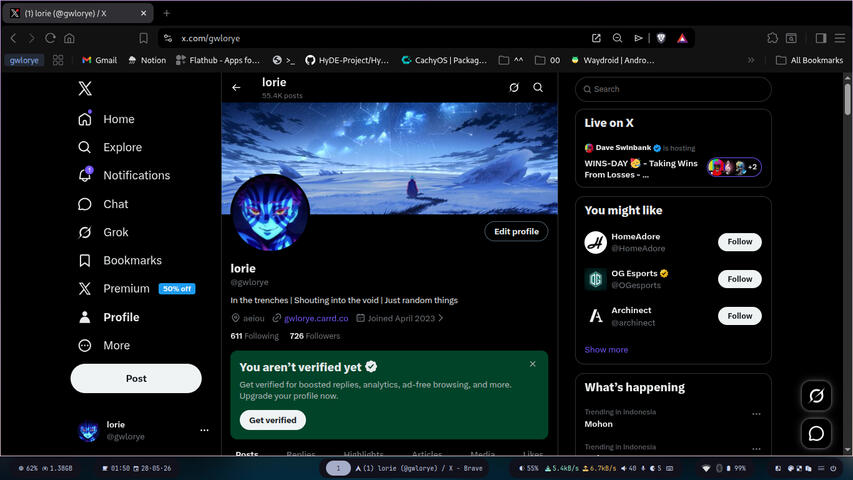
Task: Follow Archinect account
Action: [x=739, y=316]
